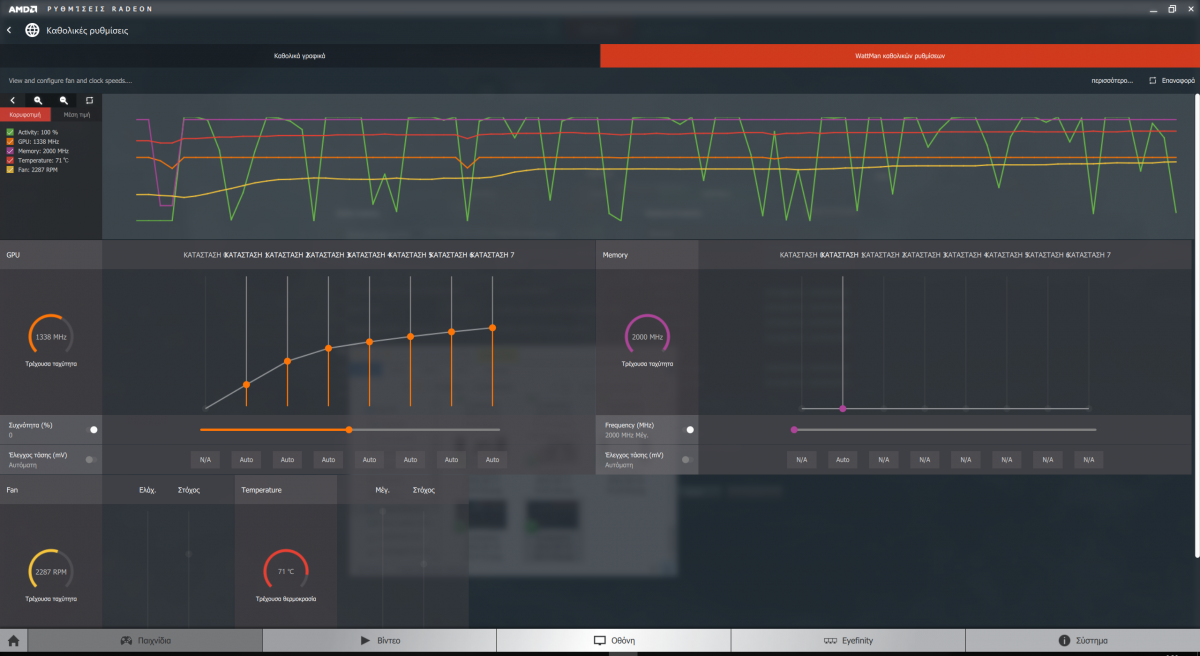
Task: Click GPU state 0 N/A voltage box
Action: (x=205, y=460)
